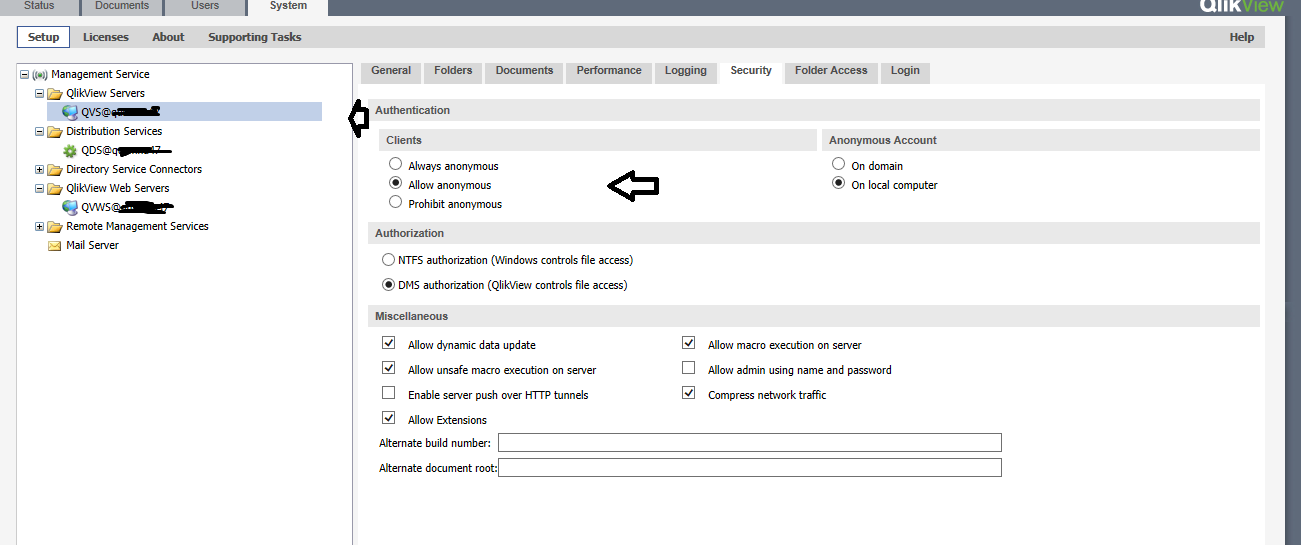Select the QVWS web server entry

tap(128, 207)
